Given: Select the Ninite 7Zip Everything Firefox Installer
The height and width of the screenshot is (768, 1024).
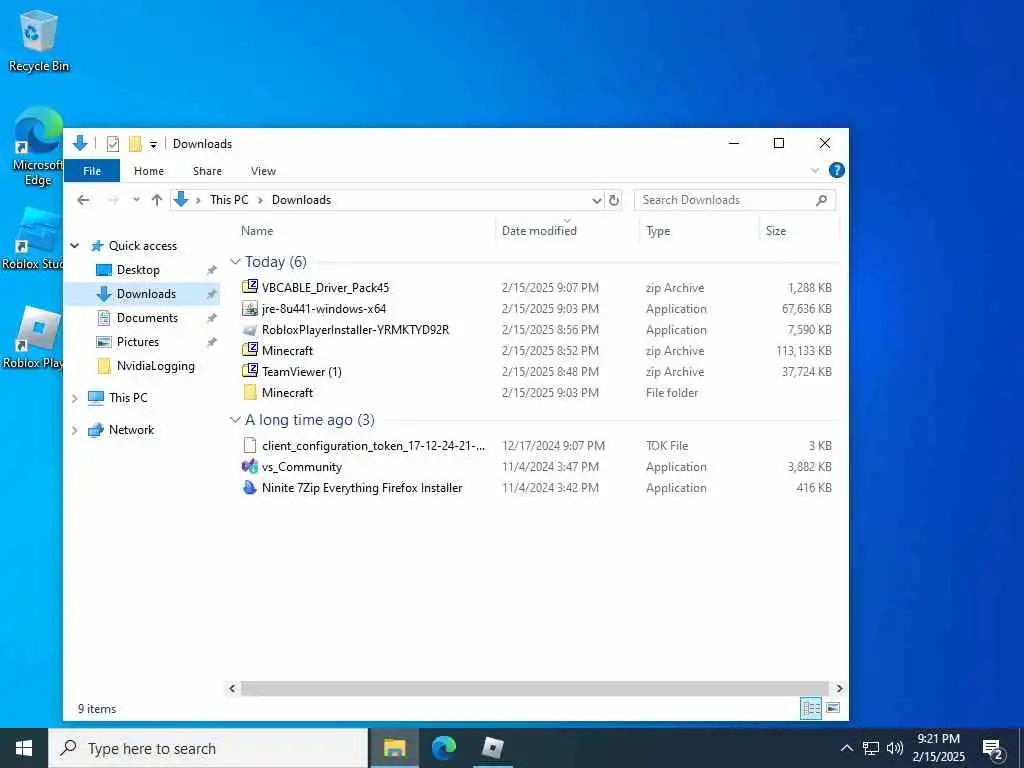Looking at the screenshot, I should click(362, 488).
